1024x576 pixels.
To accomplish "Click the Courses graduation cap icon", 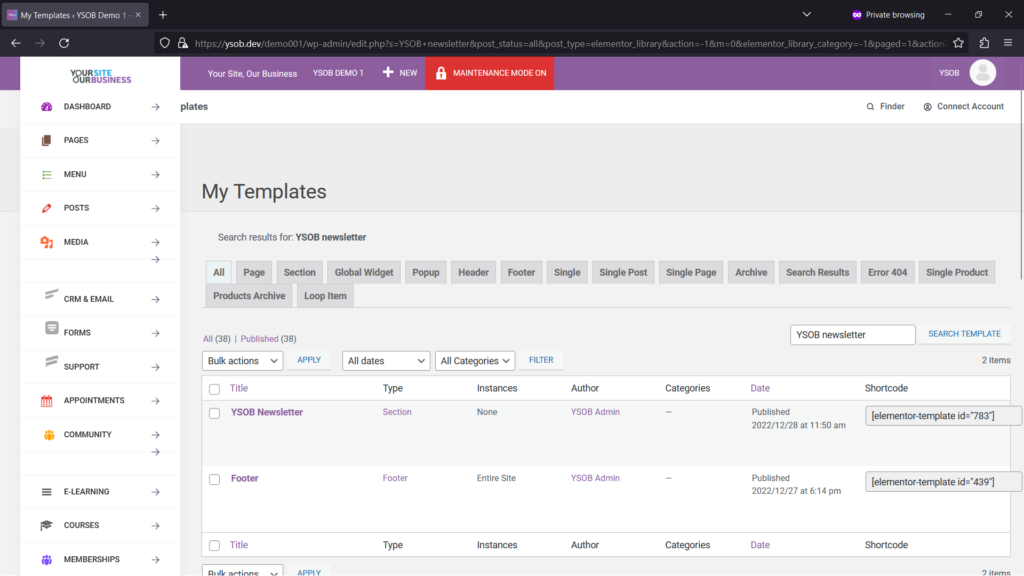I will click(46, 525).
